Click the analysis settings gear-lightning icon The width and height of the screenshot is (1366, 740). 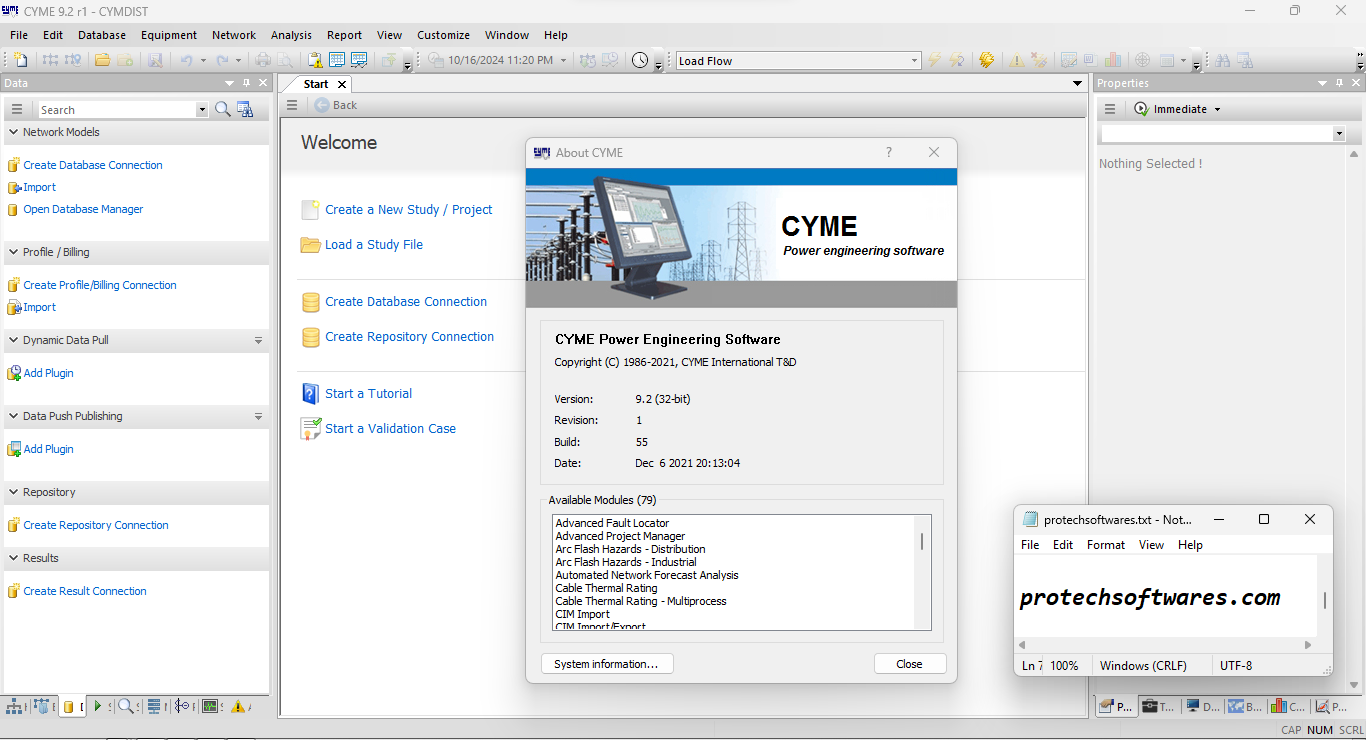click(x=986, y=60)
